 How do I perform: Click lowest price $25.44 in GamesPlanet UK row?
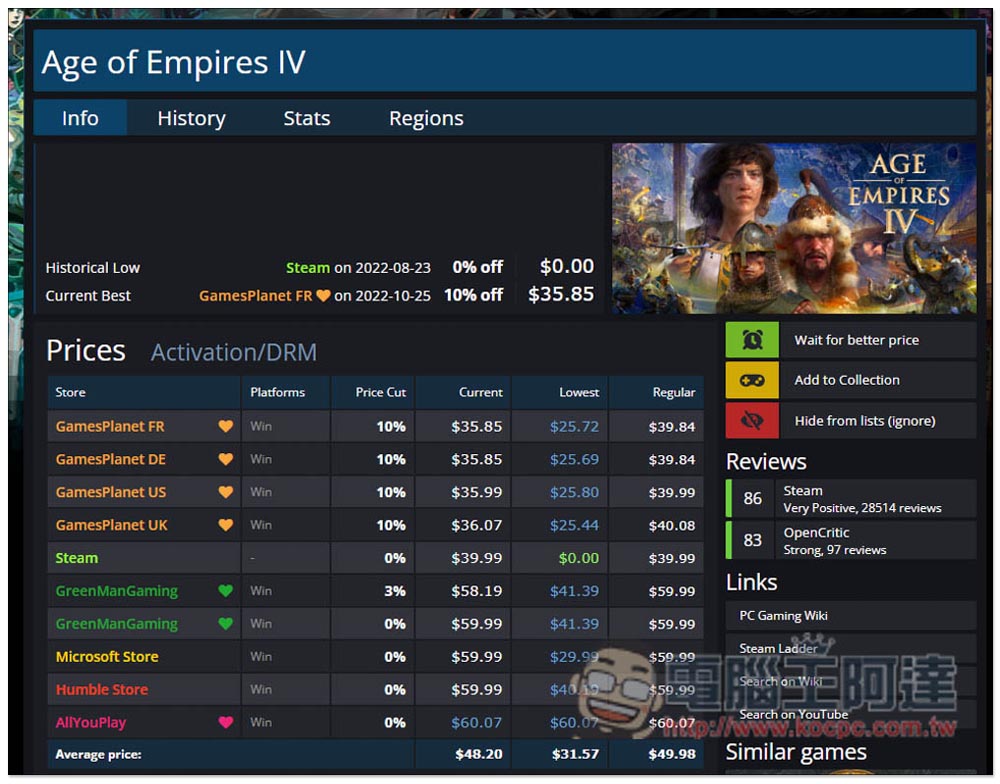click(574, 525)
